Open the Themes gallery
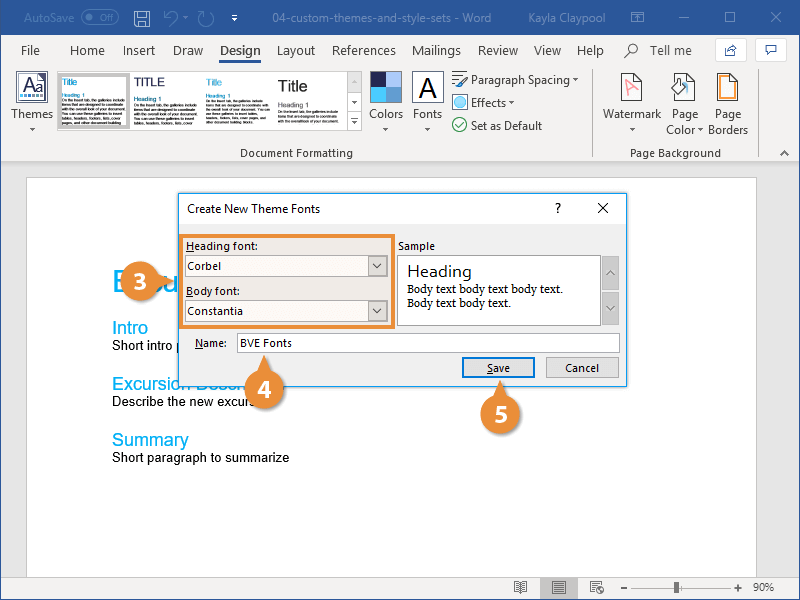 (x=32, y=102)
